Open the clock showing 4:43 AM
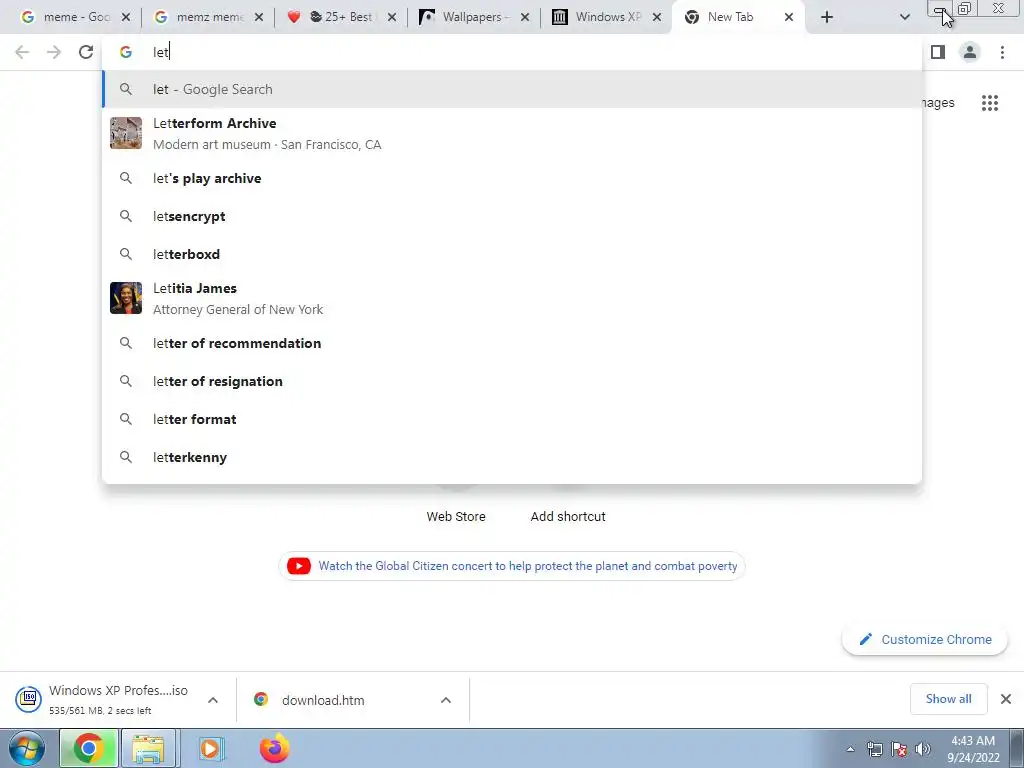Viewport: 1024px width, 768px height. tap(973, 749)
